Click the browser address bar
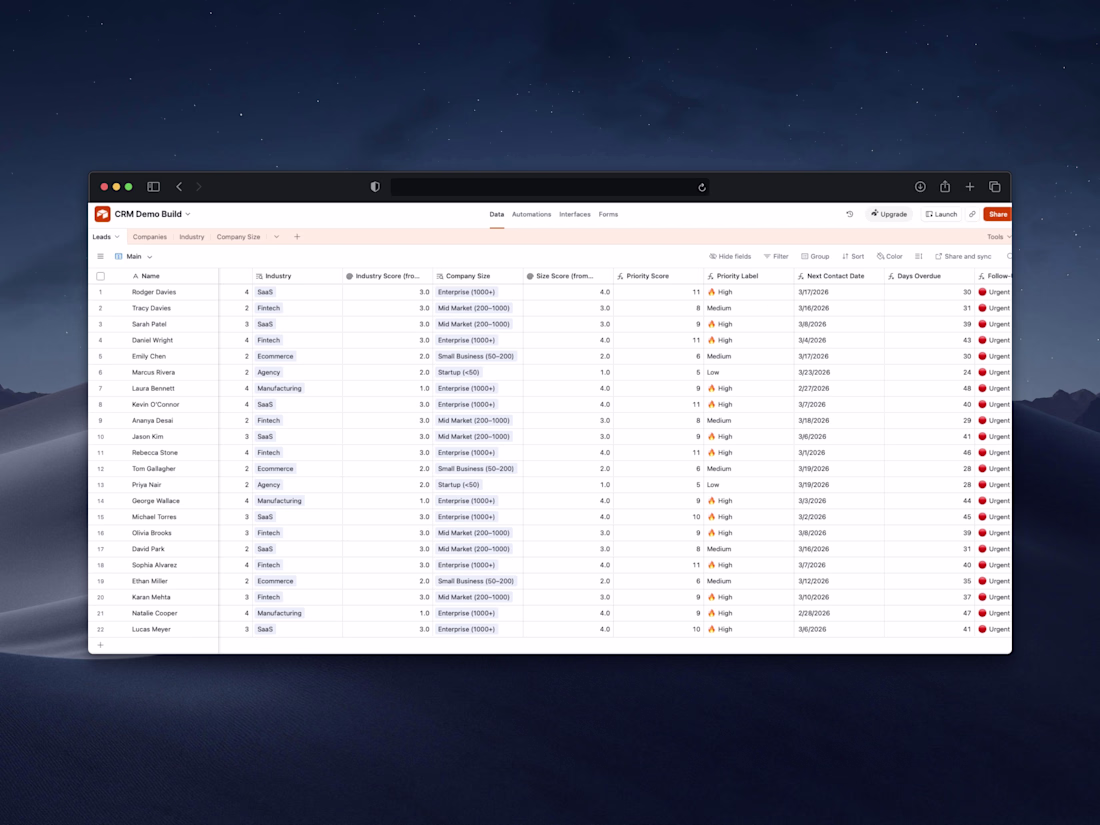This screenshot has width=1100, height=825. click(549, 187)
